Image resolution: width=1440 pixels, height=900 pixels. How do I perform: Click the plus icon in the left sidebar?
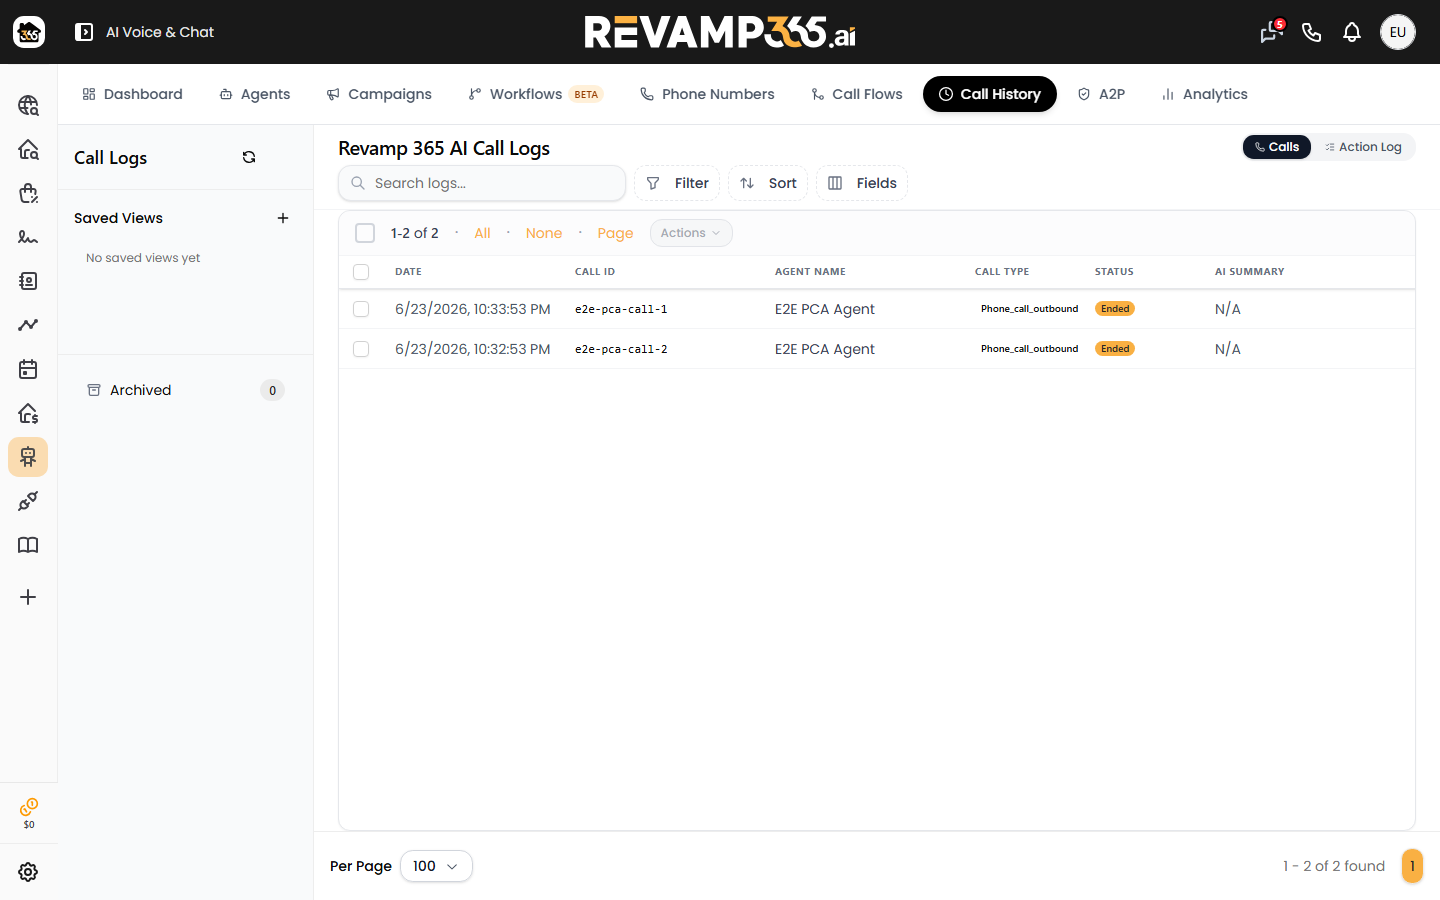[x=28, y=597]
